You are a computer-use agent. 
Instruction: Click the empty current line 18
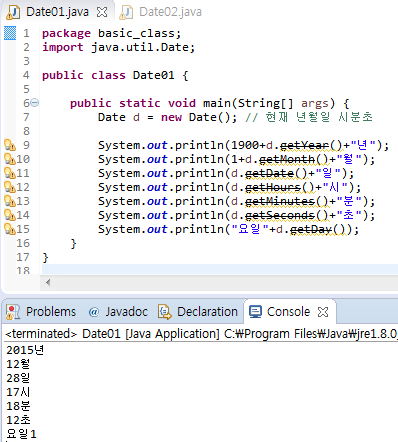pyautogui.click(x=219, y=269)
